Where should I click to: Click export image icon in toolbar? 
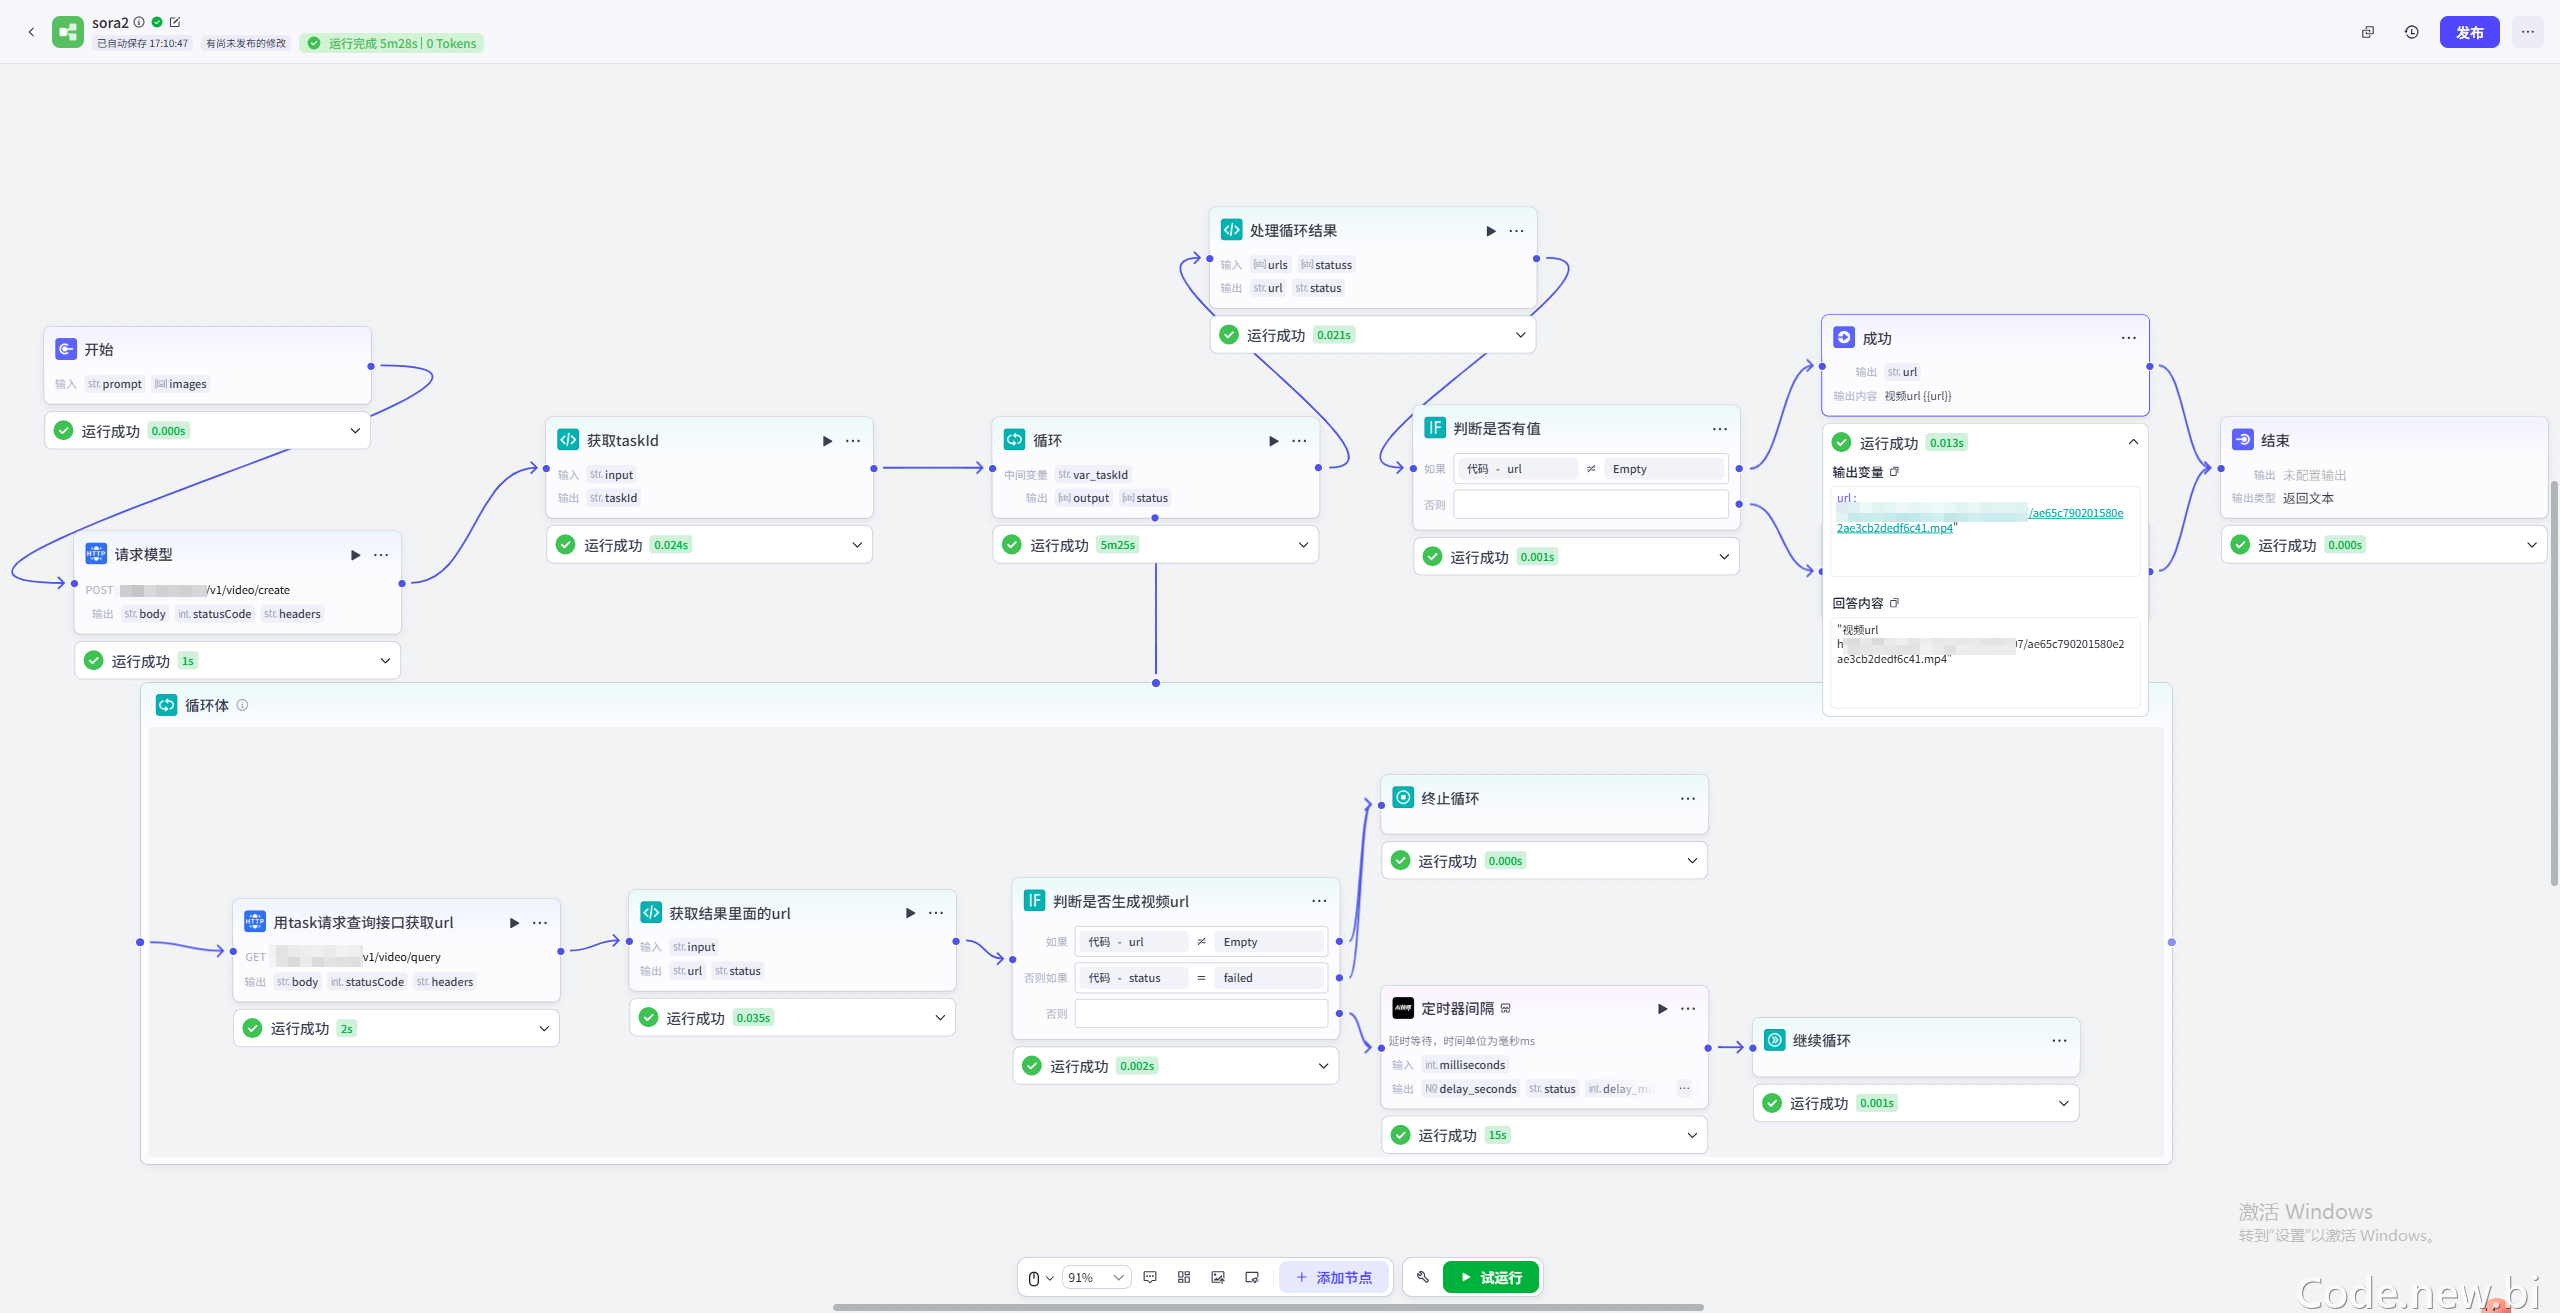[1218, 1278]
